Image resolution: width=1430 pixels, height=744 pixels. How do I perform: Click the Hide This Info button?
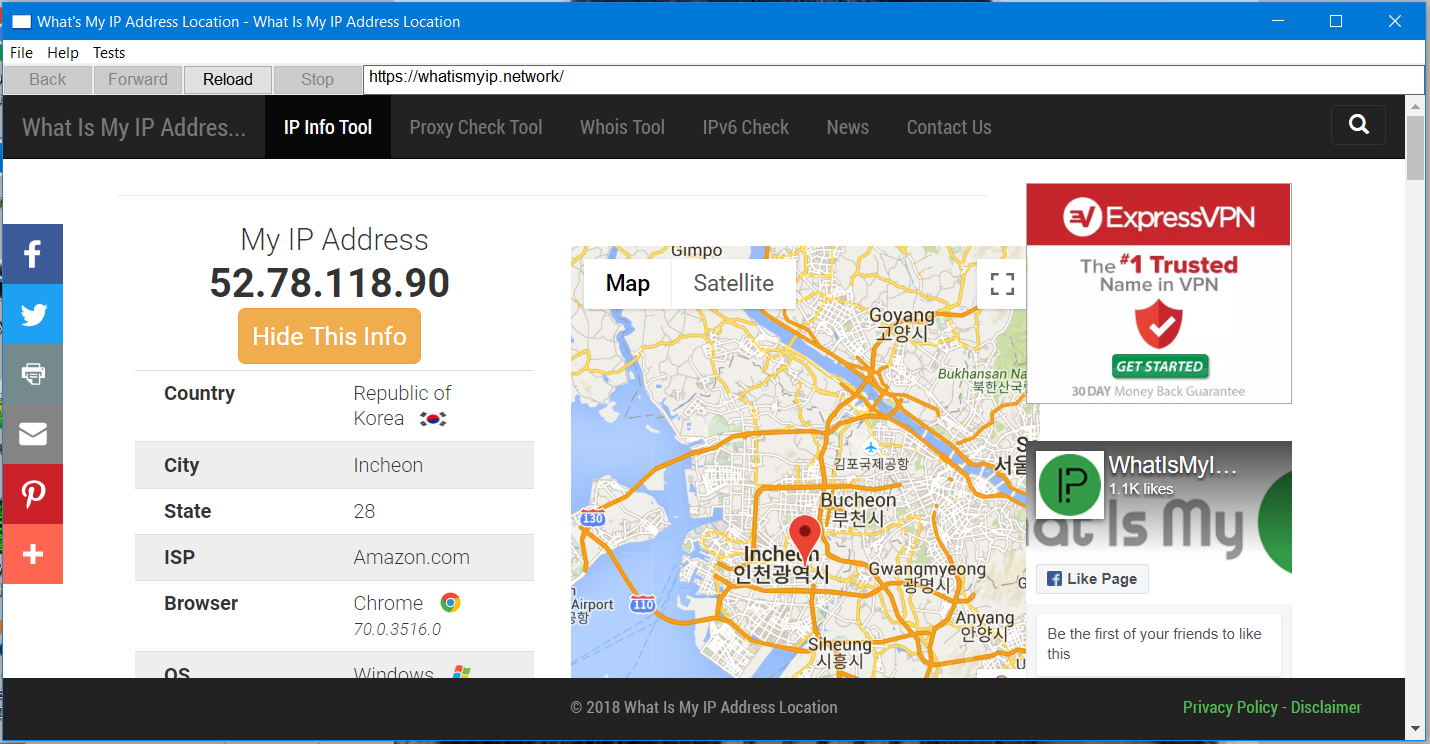(329, 336)
